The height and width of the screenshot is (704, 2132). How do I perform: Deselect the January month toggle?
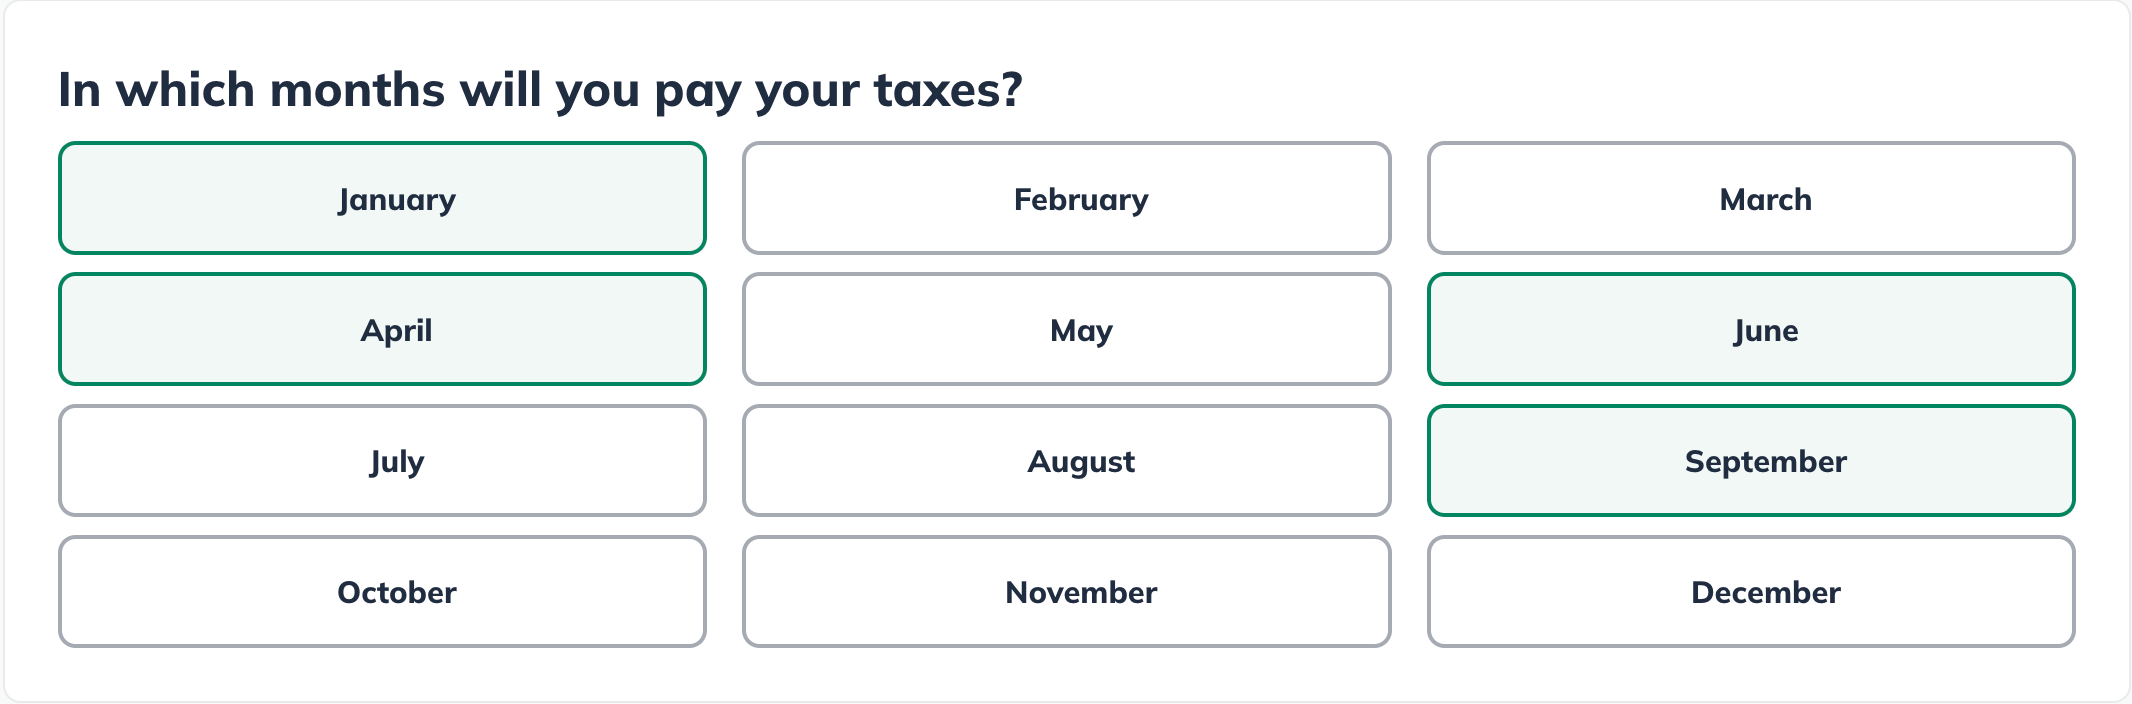[395, 198]
